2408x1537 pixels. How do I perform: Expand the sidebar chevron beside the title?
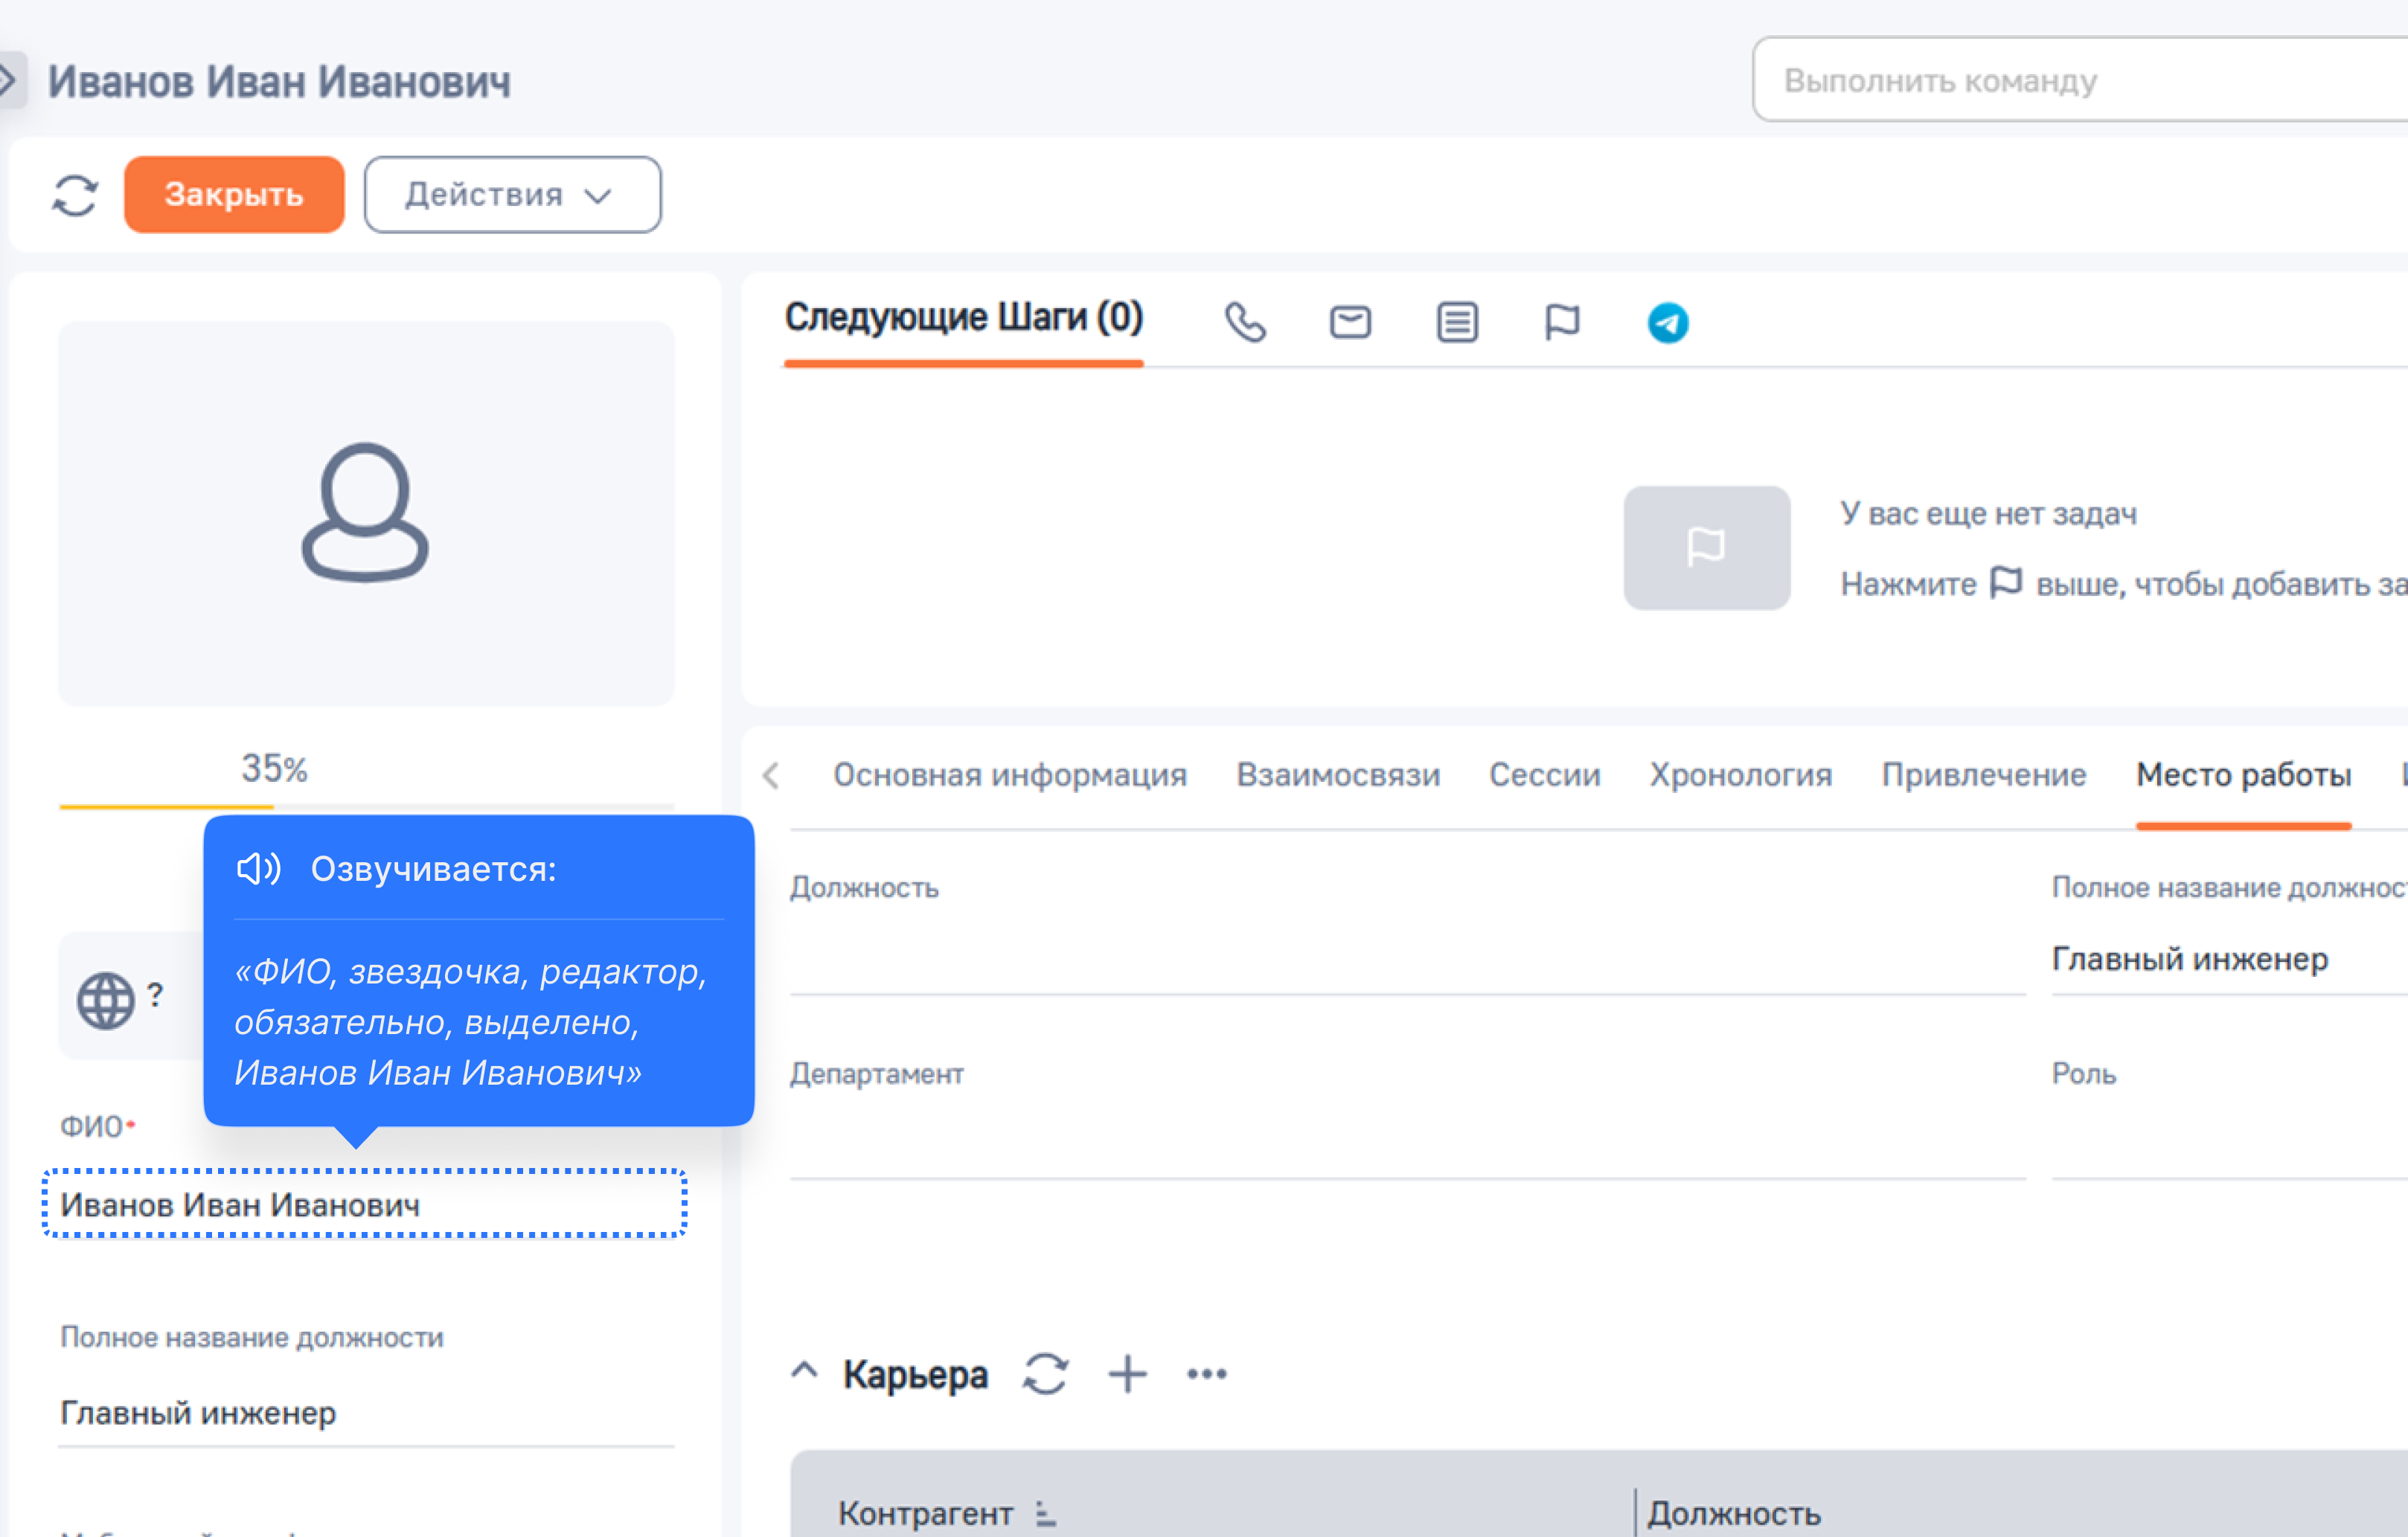pyautogui.click(x=8, y=80)
